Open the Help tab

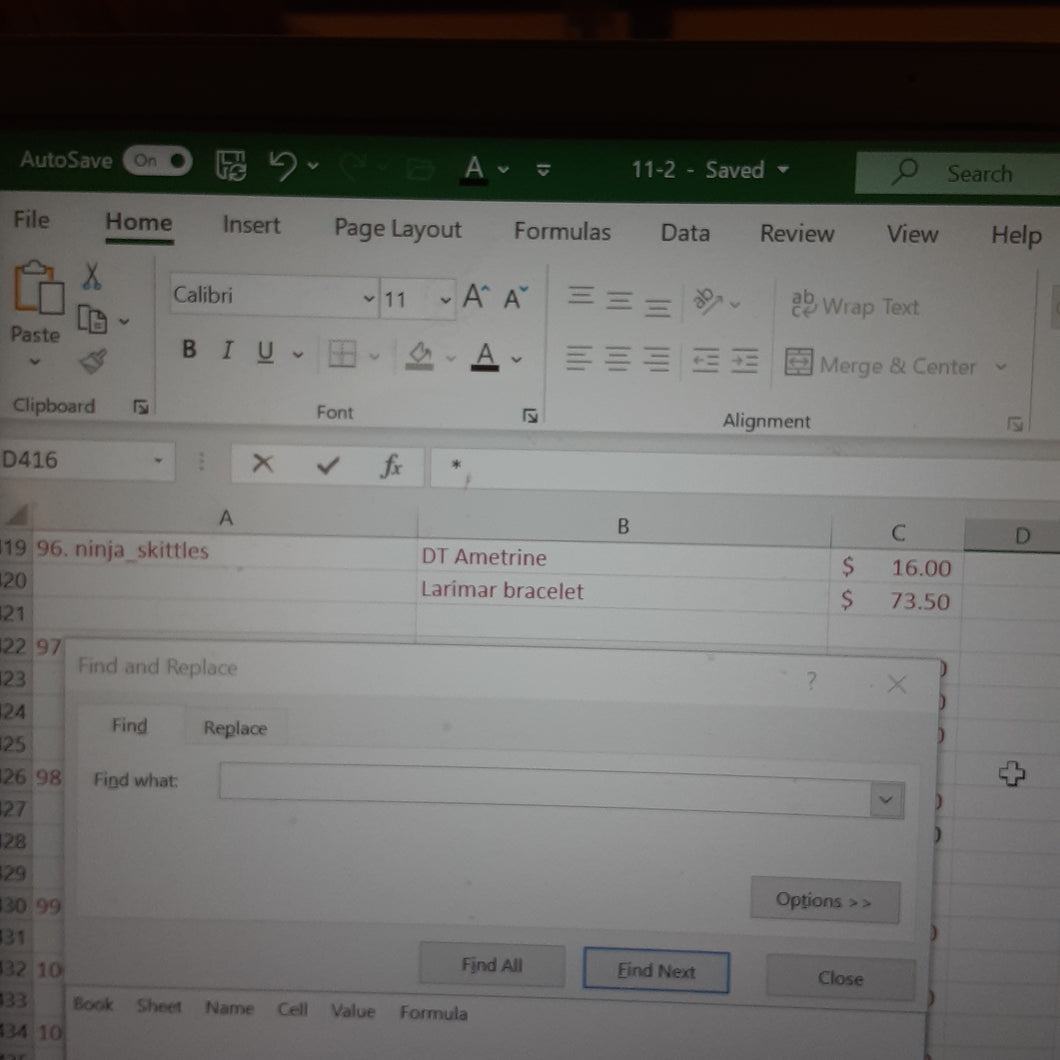pos(1015,236)
